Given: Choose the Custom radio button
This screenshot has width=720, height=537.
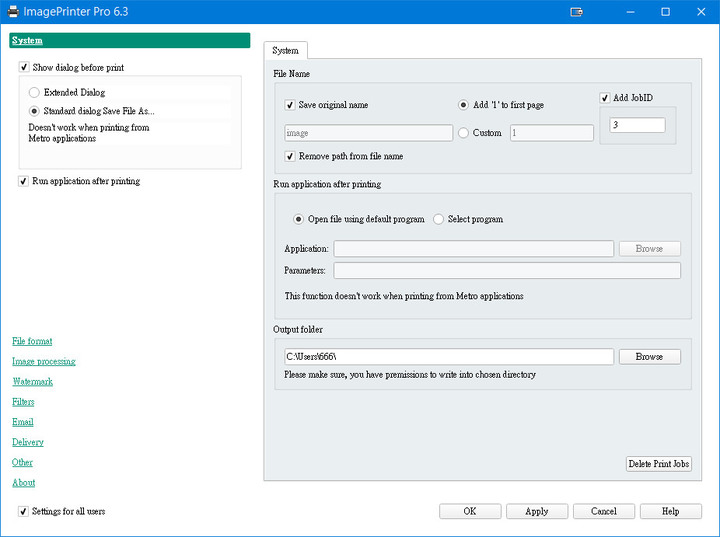Looking at the screenshot, I should click(463, 133).
